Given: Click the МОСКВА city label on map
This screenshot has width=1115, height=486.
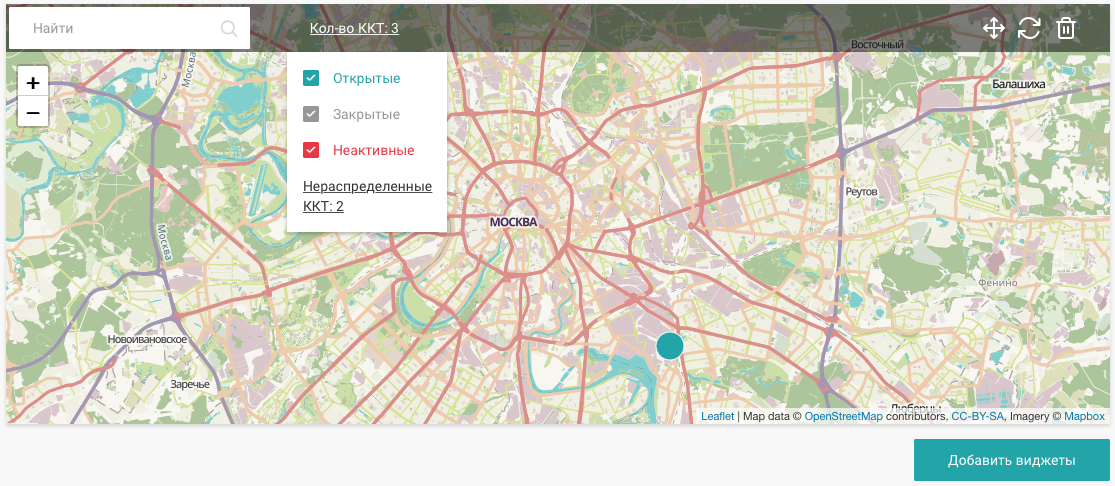Looking at the screenshot, I should 513,222.
